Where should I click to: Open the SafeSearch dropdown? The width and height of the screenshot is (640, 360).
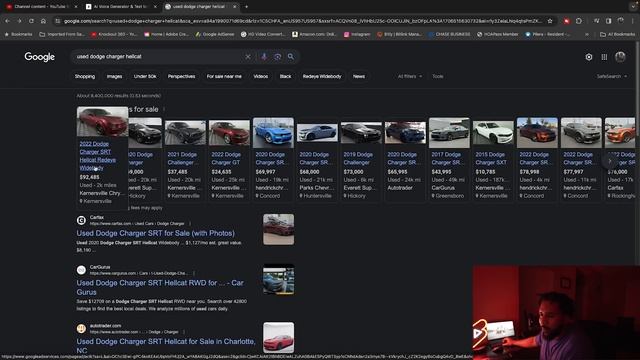coord(611,76)
